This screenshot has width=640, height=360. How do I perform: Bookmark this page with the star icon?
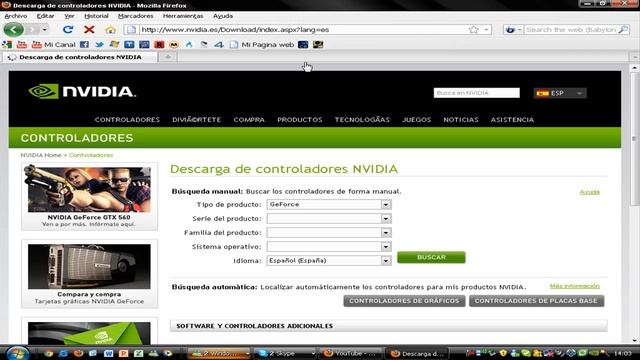pos(473,29)
